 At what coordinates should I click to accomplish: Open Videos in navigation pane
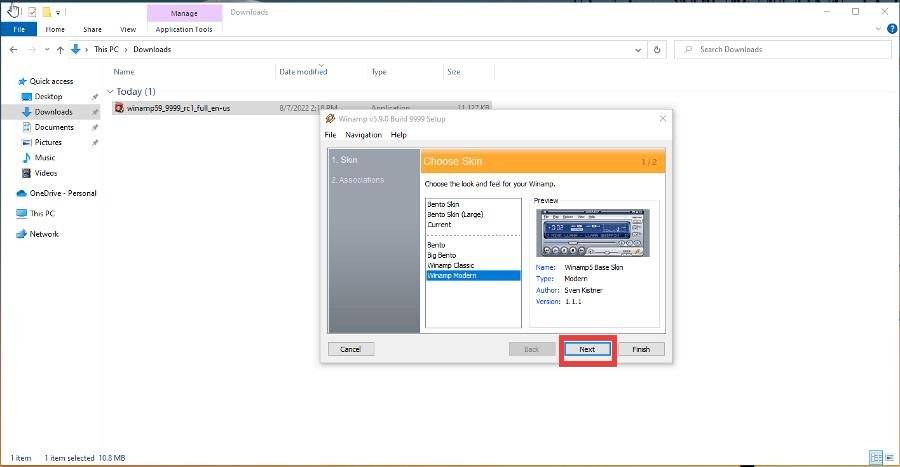point(46,173)
